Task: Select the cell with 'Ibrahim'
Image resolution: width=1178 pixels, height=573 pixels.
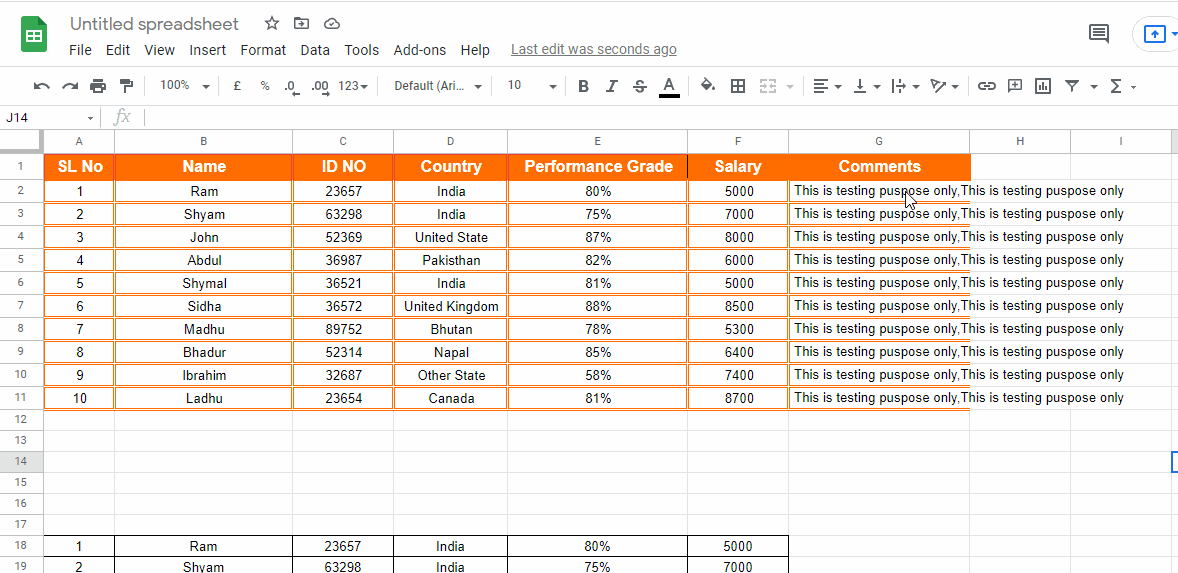Action: pos(204,375)
